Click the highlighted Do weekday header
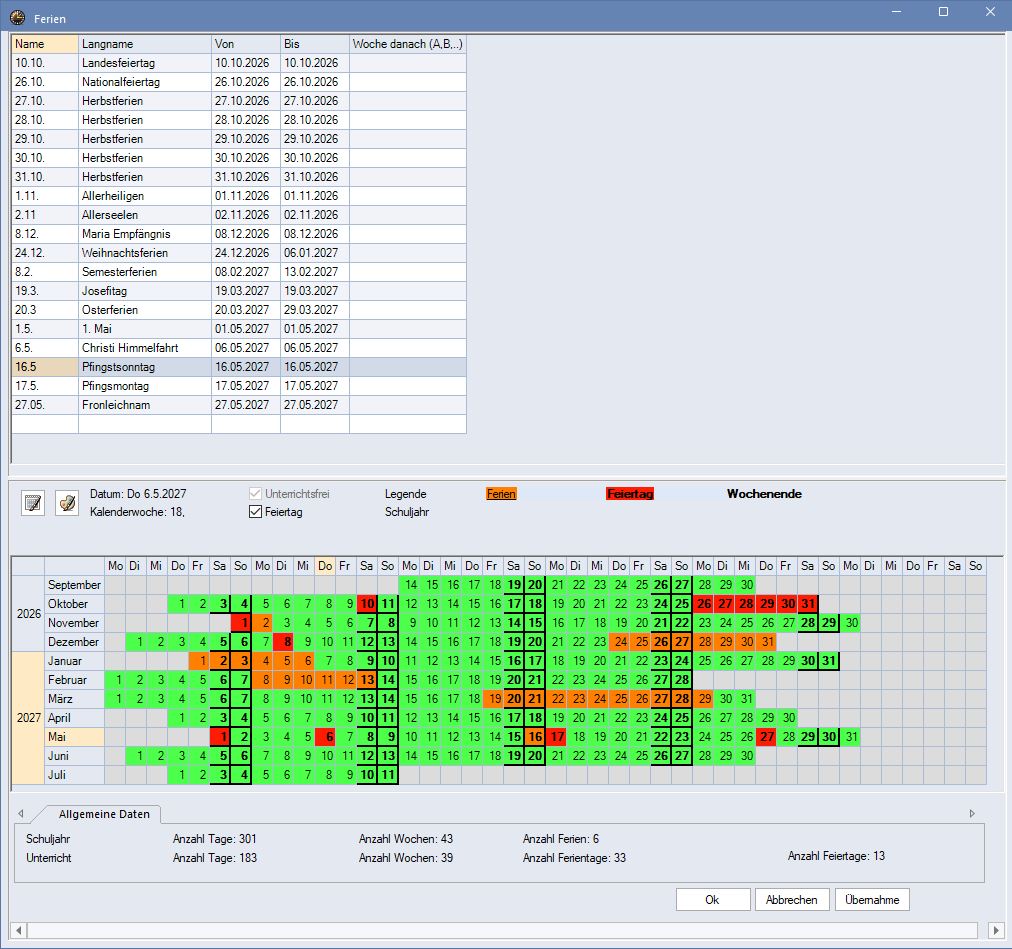This screenshot has width=1012, height=949. [325, 566]
